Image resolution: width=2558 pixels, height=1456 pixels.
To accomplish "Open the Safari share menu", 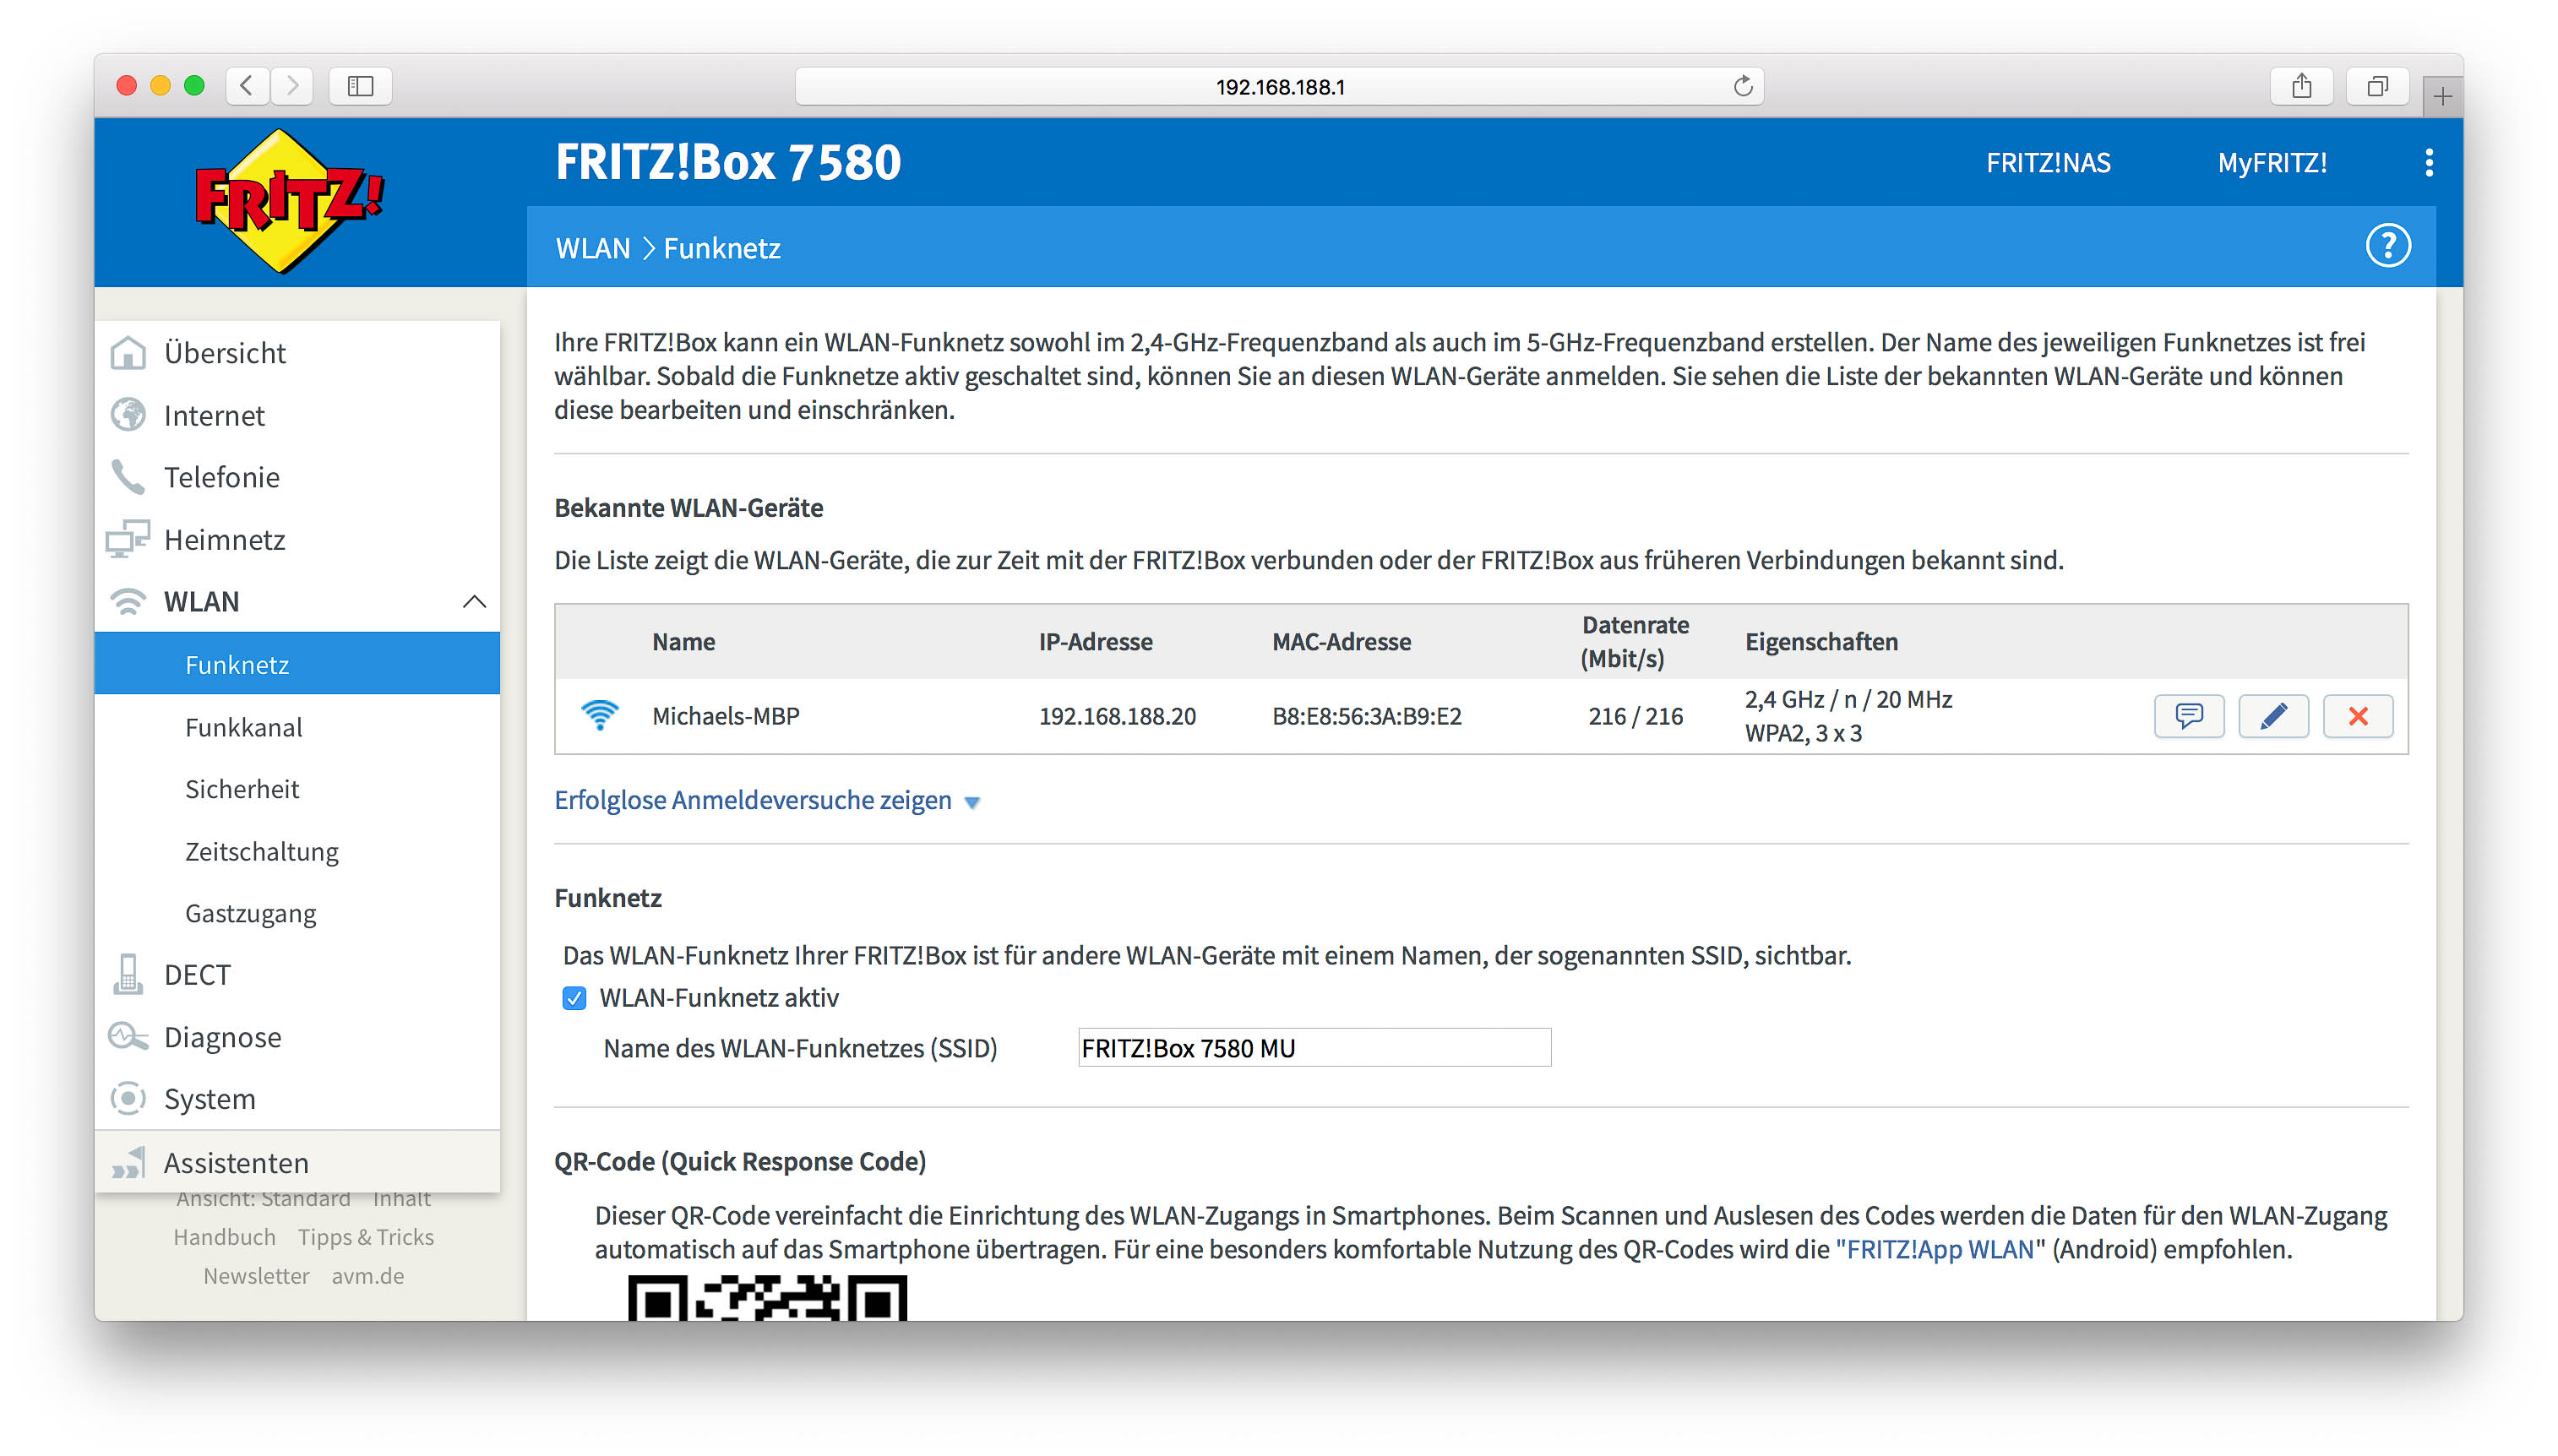I will pyautogui.click(x=2301, y=86).
